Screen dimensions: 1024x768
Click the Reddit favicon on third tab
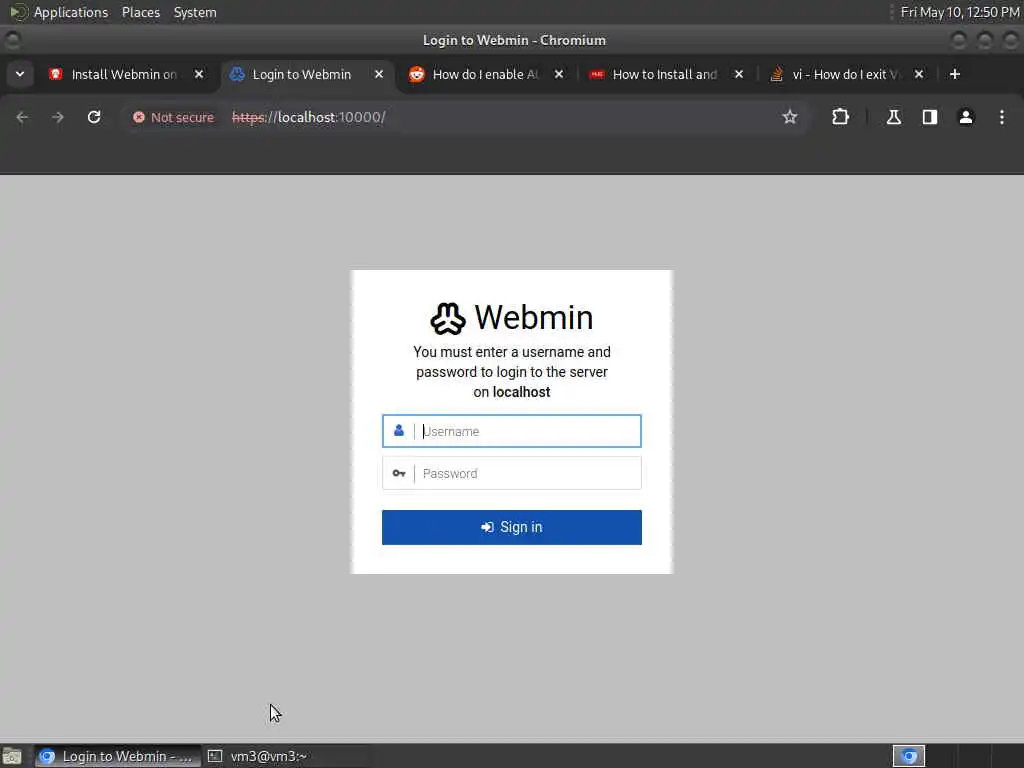pyautogui.click(x=417, y=74)
